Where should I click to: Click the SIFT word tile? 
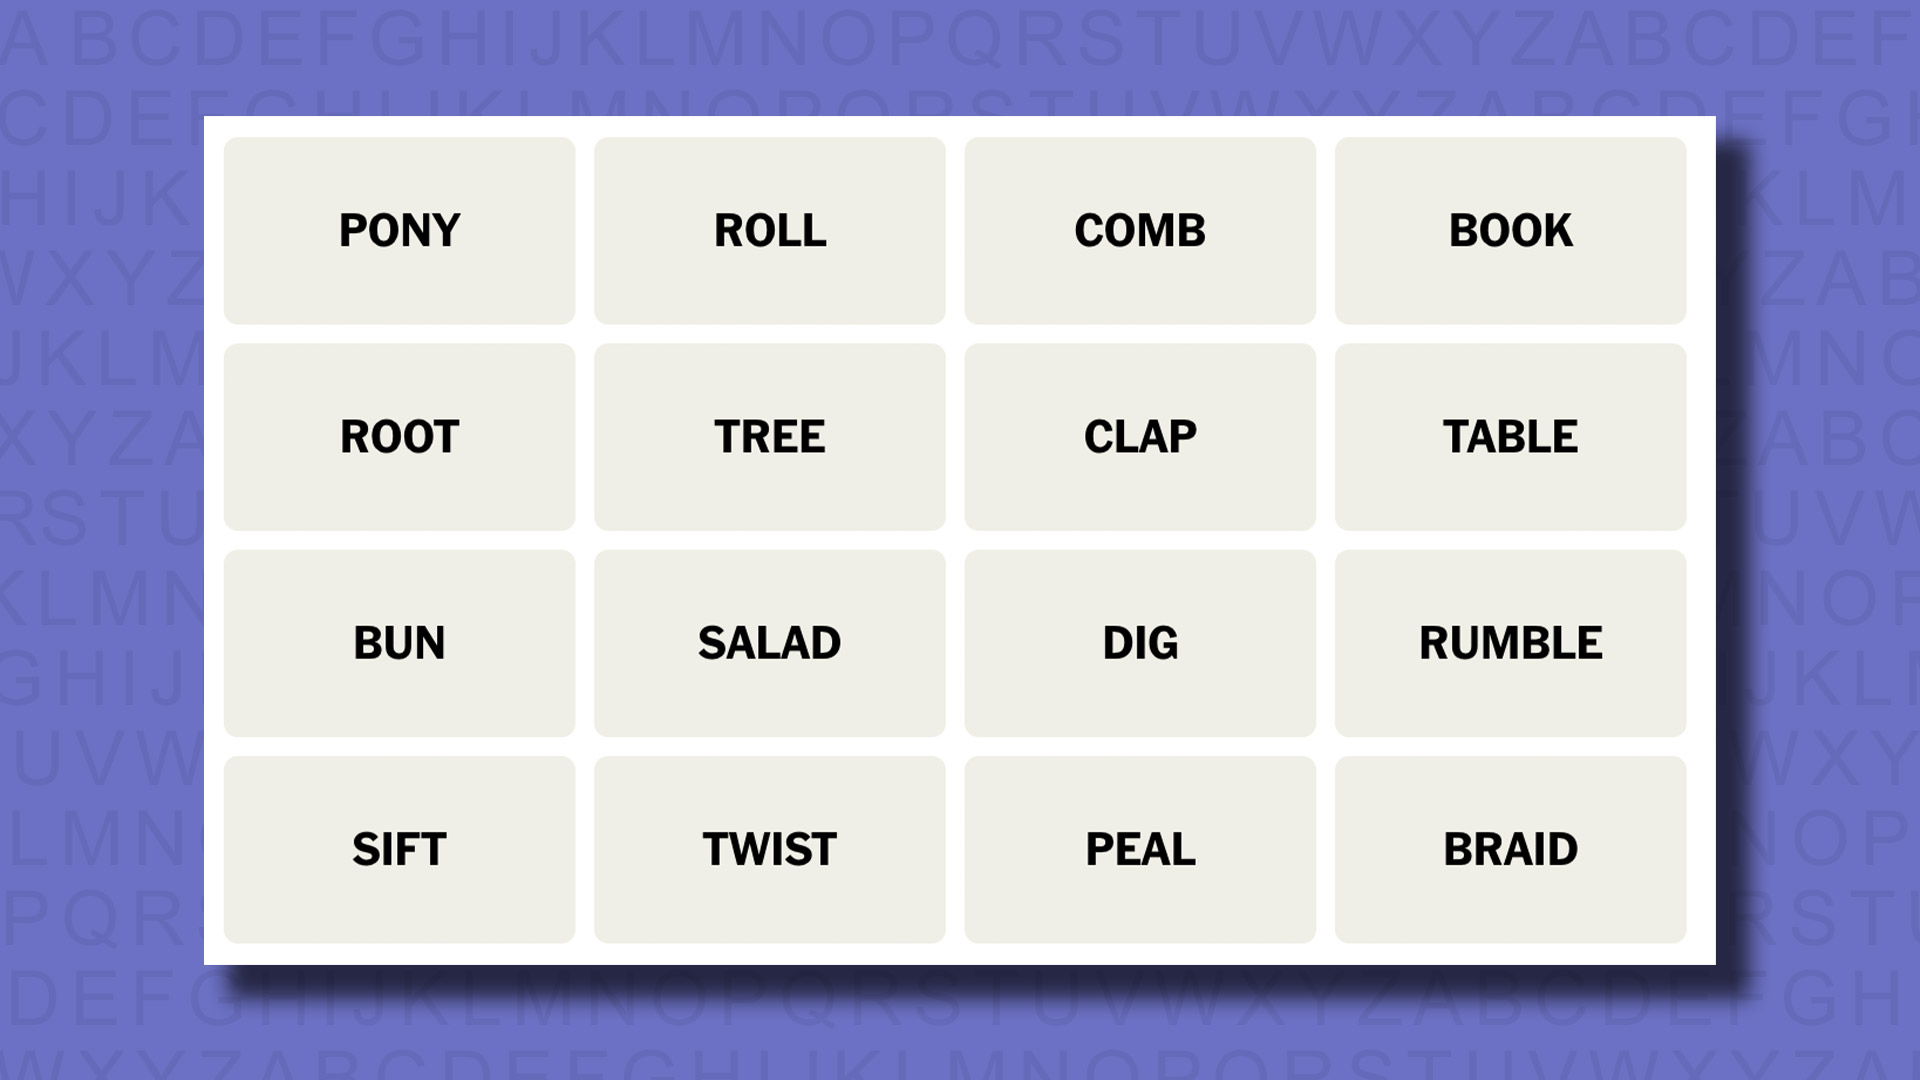398,848
